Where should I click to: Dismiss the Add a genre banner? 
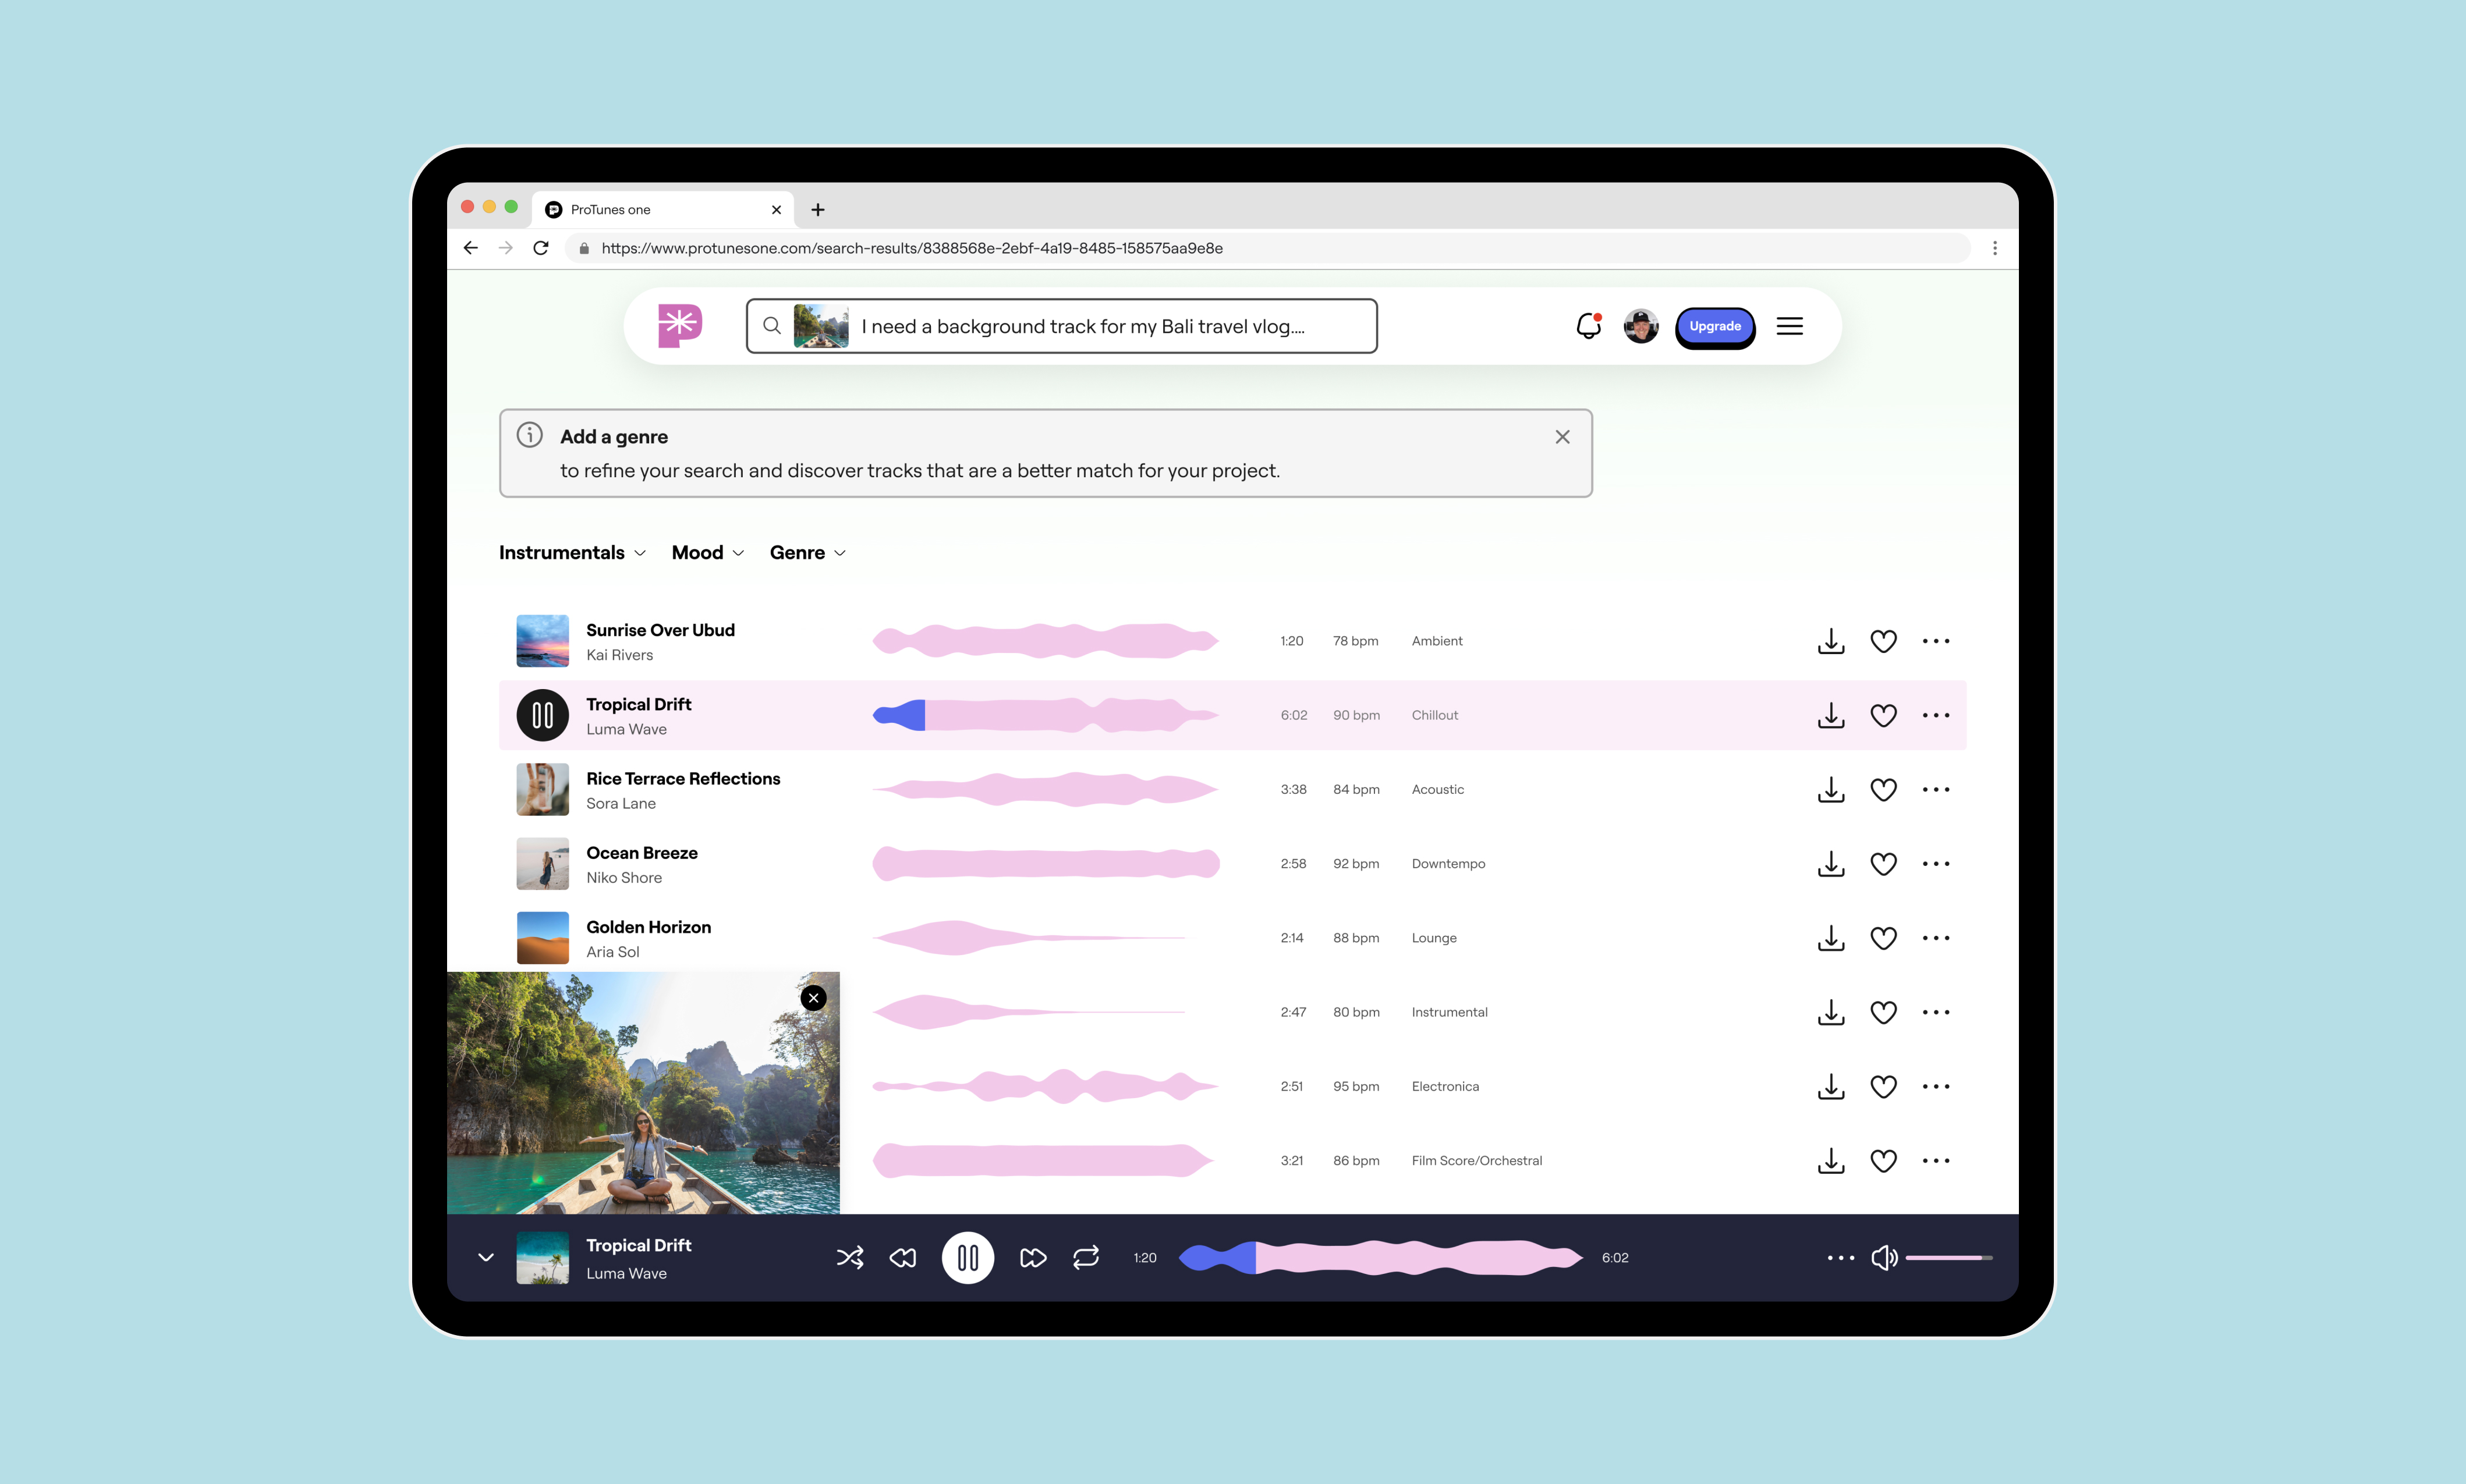point(1562,437)
